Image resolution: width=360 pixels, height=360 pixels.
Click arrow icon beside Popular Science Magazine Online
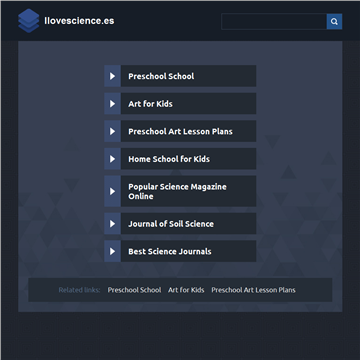click(112, 191)
